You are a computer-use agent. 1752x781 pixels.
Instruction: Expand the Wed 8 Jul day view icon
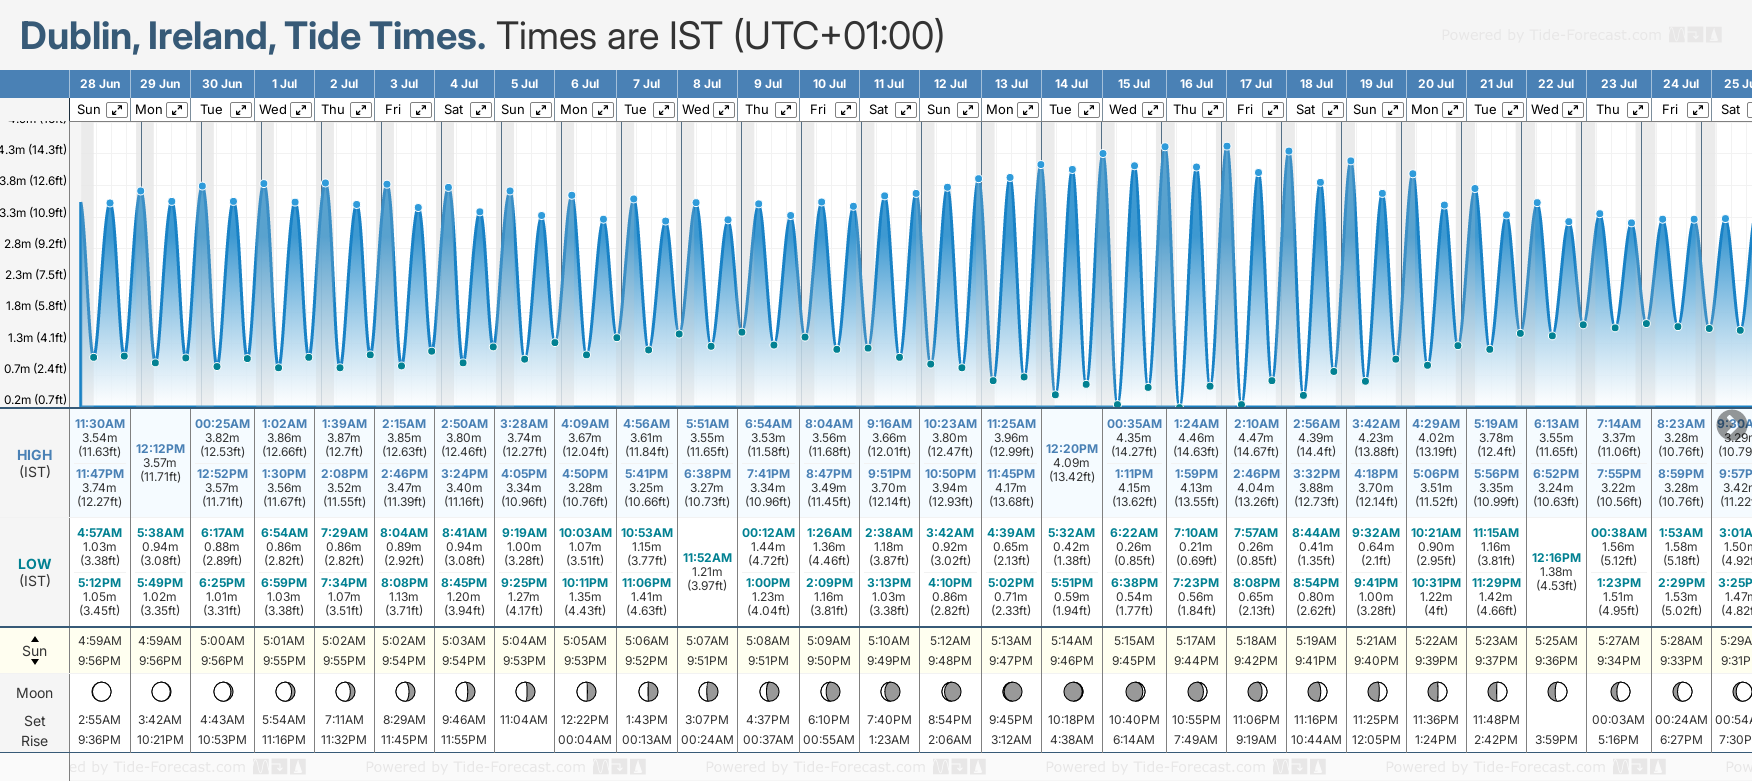pos(724,110)
